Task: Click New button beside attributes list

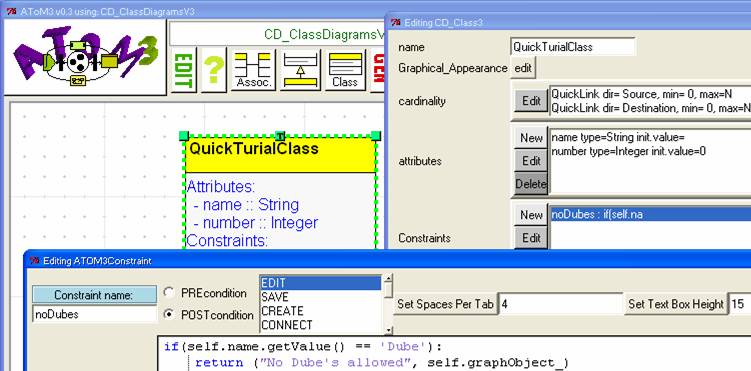Action: [531, 138]
